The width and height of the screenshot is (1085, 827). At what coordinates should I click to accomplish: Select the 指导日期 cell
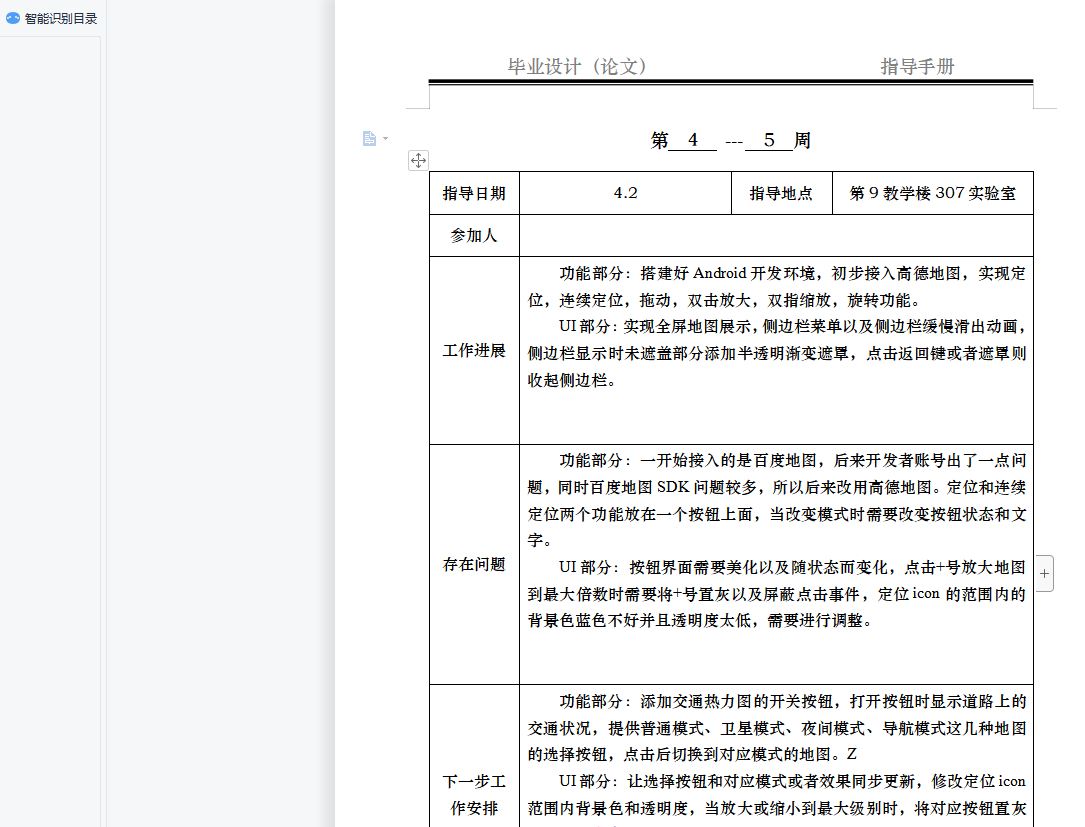click(x=474, y=193)
